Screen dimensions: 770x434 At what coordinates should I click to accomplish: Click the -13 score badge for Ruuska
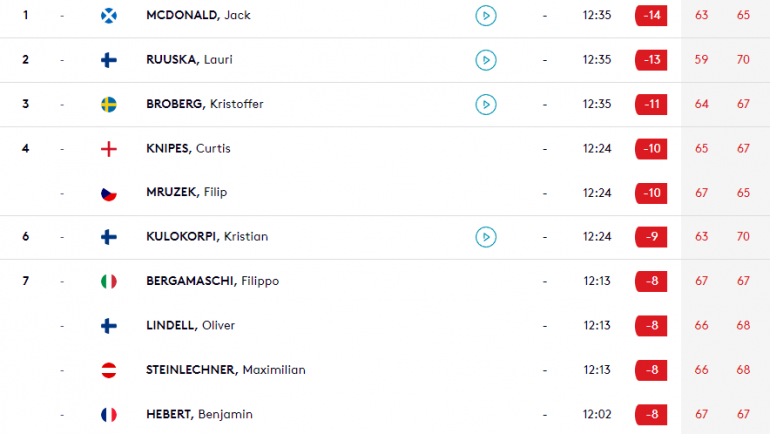pos(651,60)
